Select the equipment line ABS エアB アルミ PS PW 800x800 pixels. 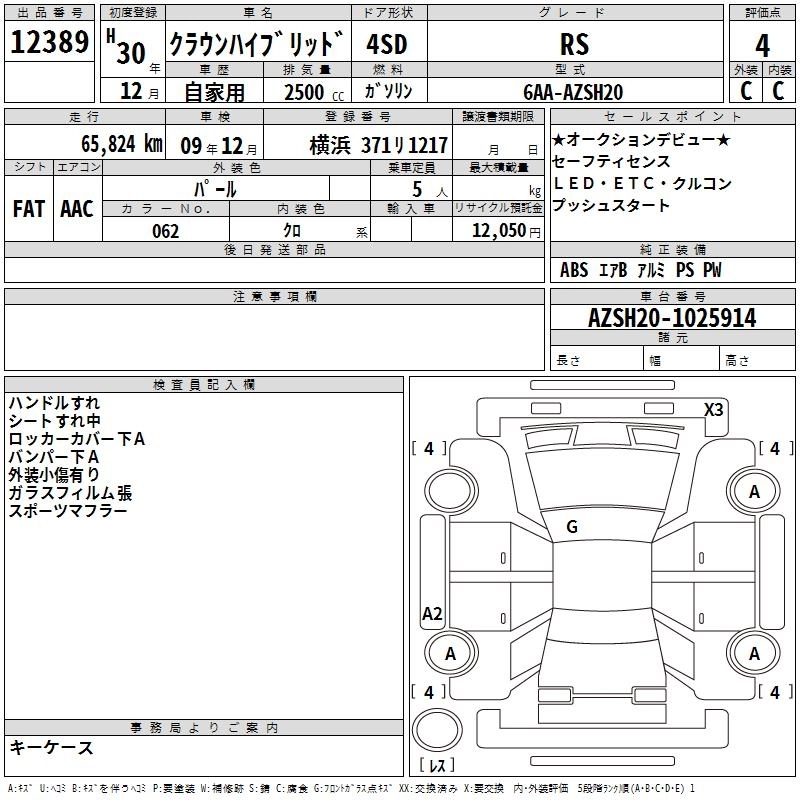(x=641, y=270)
